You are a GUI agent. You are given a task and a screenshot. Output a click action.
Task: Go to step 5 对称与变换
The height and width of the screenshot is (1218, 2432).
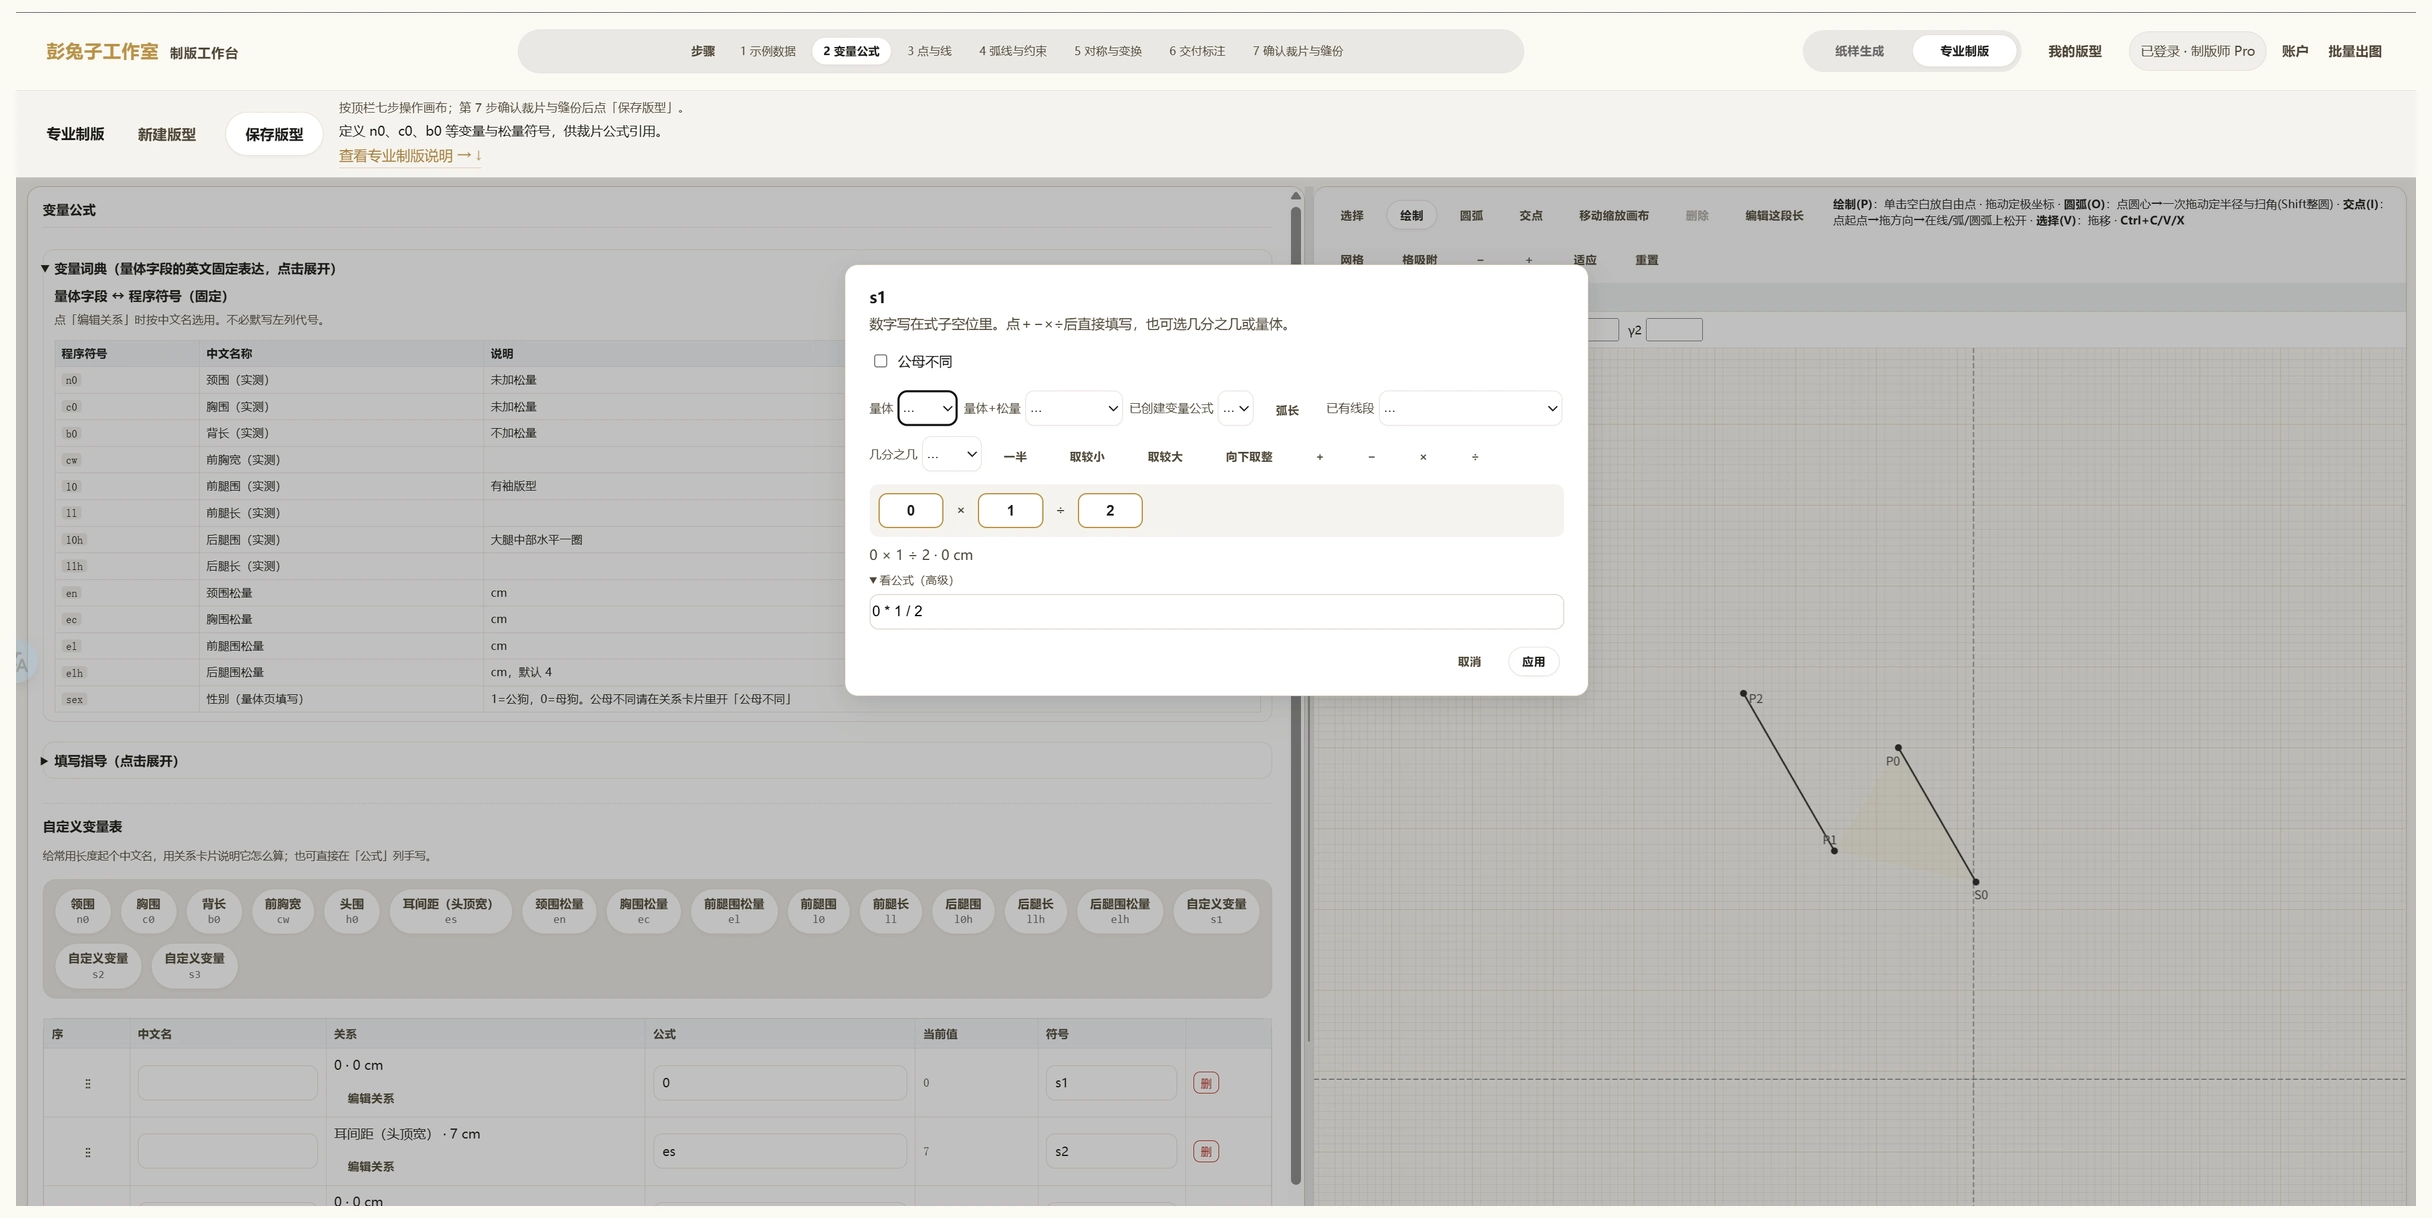pos(1108,51)
